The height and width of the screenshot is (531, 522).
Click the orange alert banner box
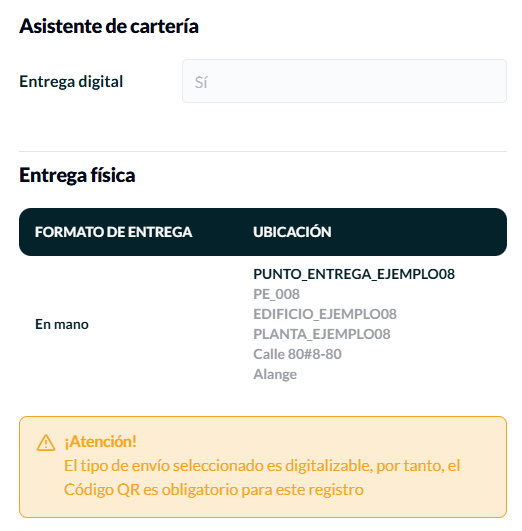click(263, 467)
